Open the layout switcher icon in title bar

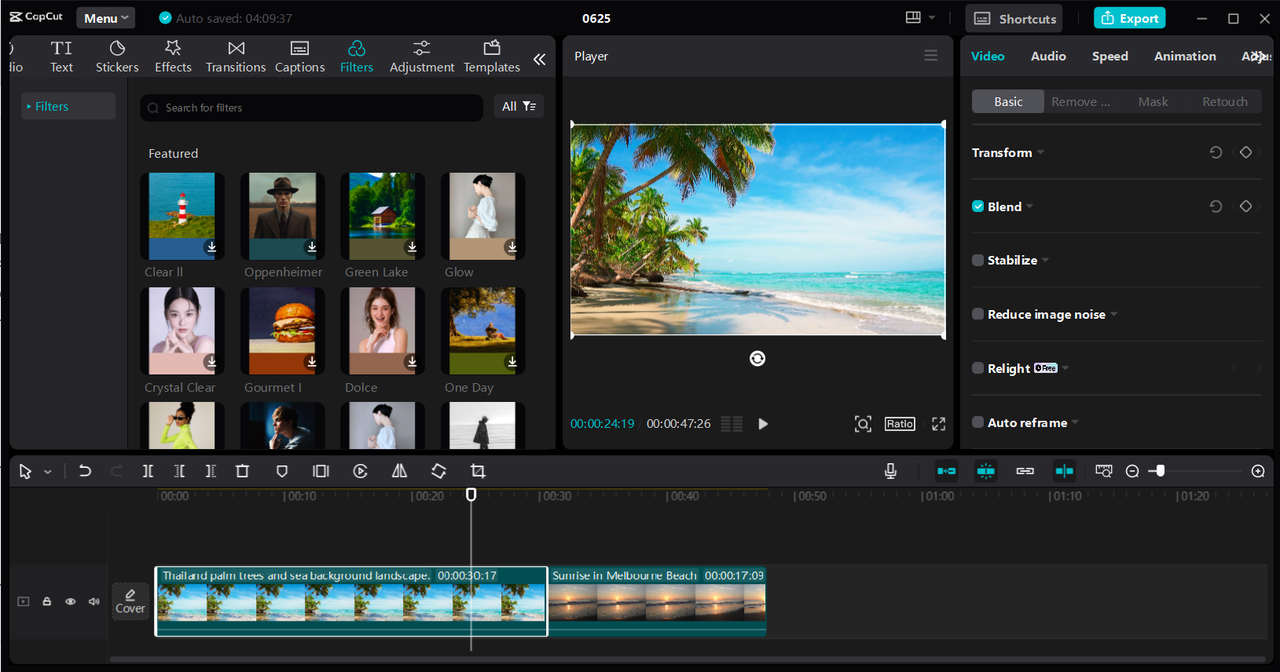click(x=912, y=18)
